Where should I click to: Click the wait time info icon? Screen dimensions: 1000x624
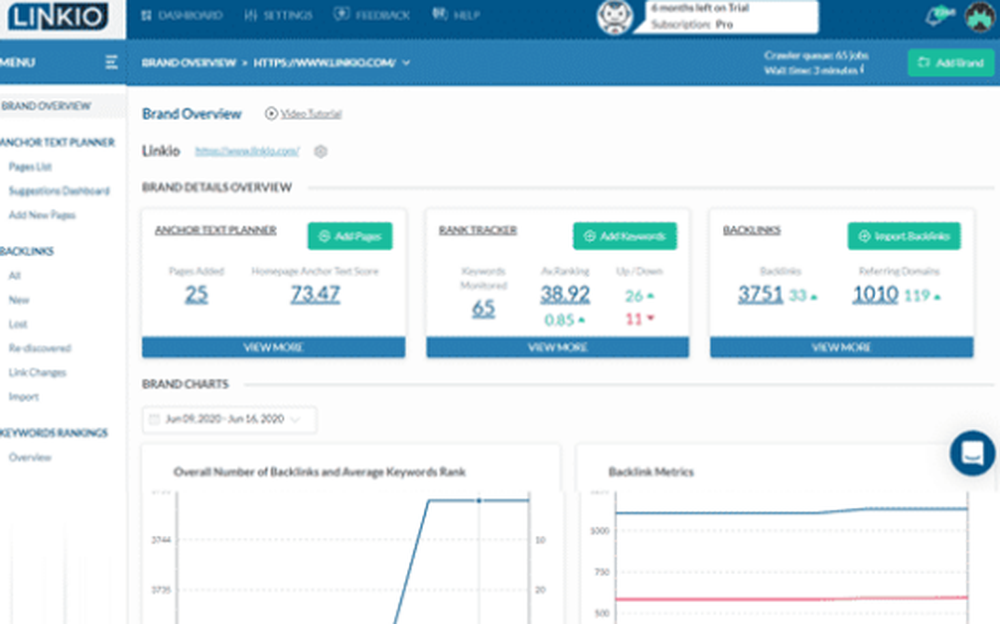tap(862, 69)
